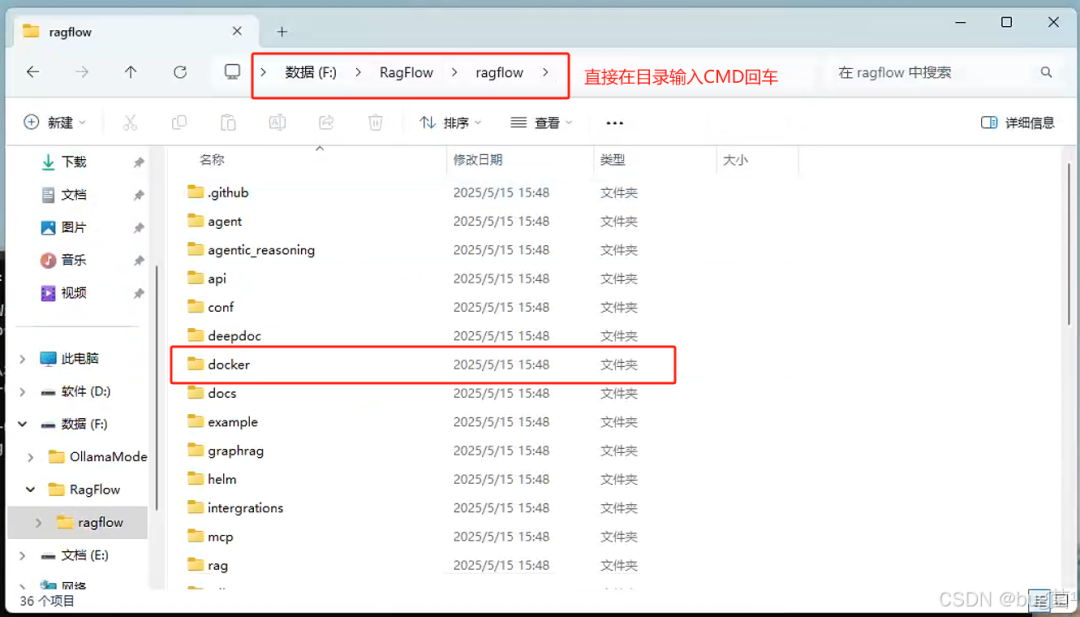The height and width of the screenshot is (617, 1080).
Task: Open Music in quick access
Action: coord(73,260)
